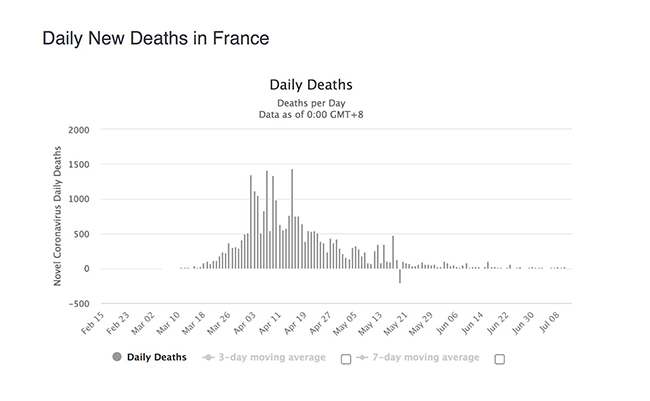Tick the checkbox after 3-day moving average
Viewport: 650px width, 401px height.
pos(346,359)
